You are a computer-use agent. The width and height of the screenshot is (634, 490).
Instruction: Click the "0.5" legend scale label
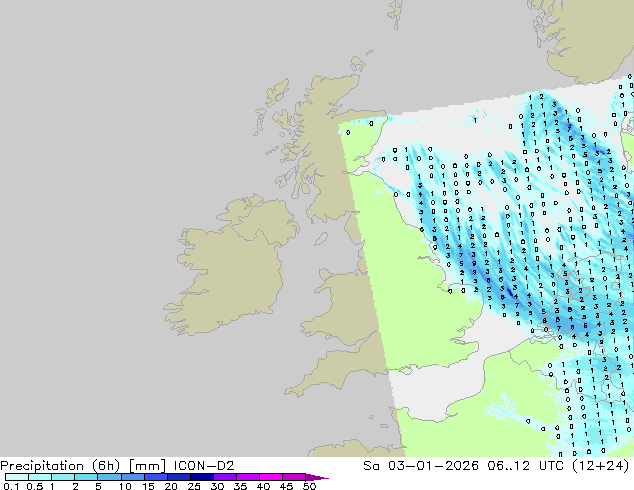tap(34, 486)
